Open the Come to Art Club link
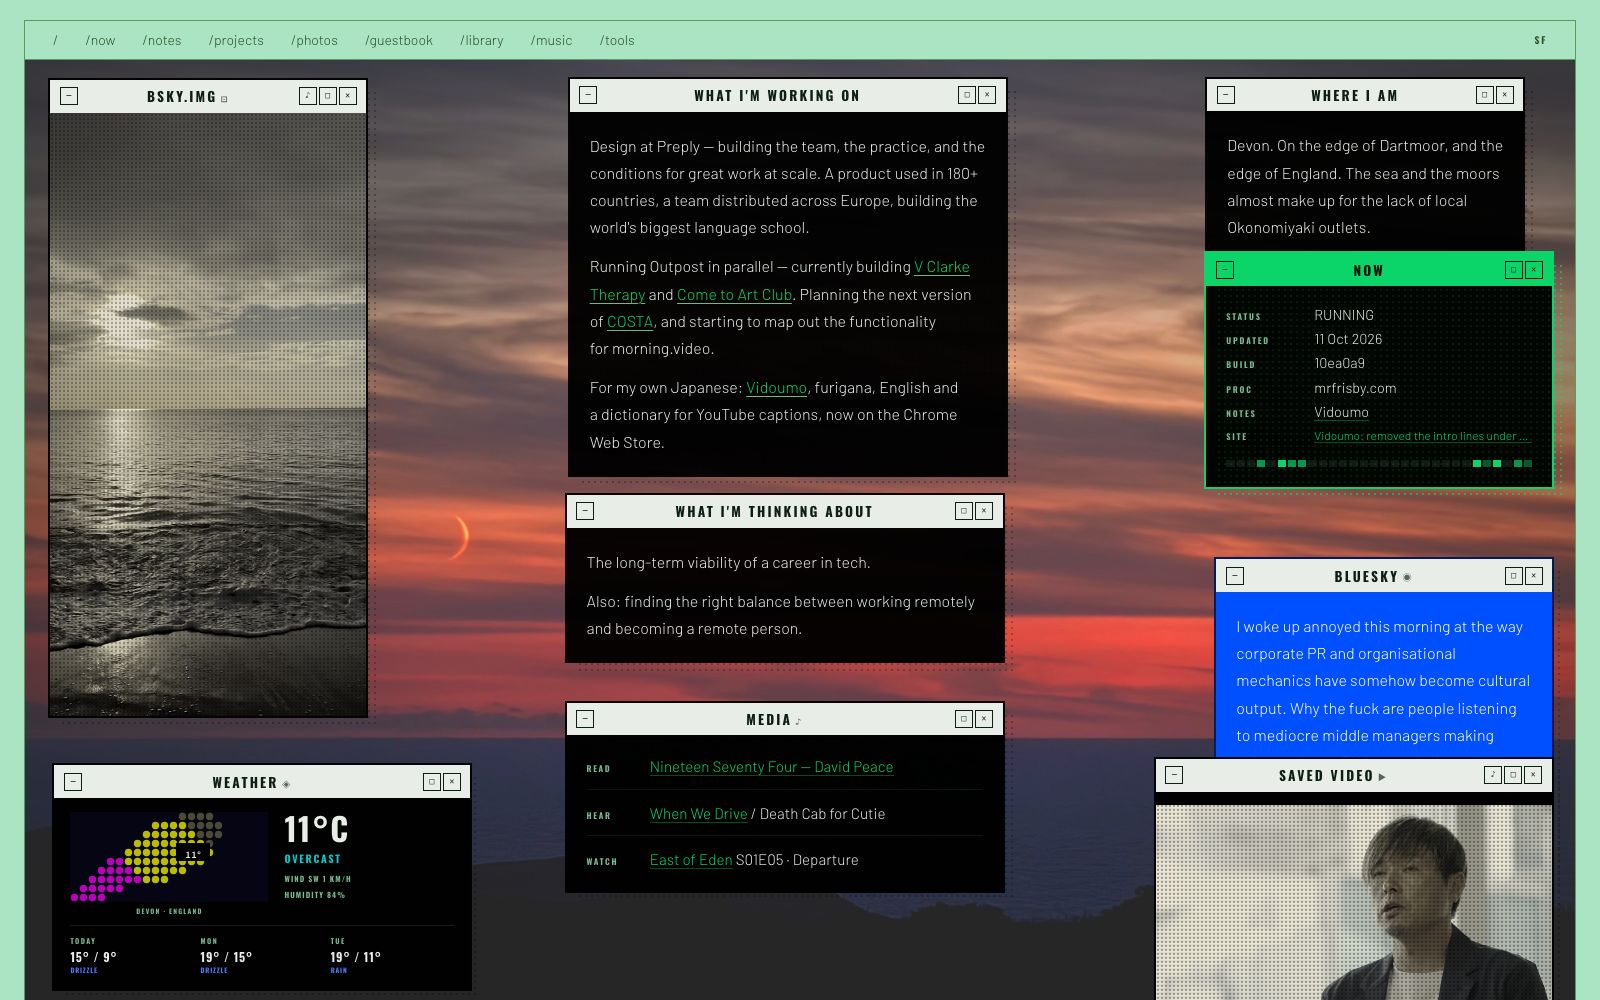 click(x=734, y=295)
